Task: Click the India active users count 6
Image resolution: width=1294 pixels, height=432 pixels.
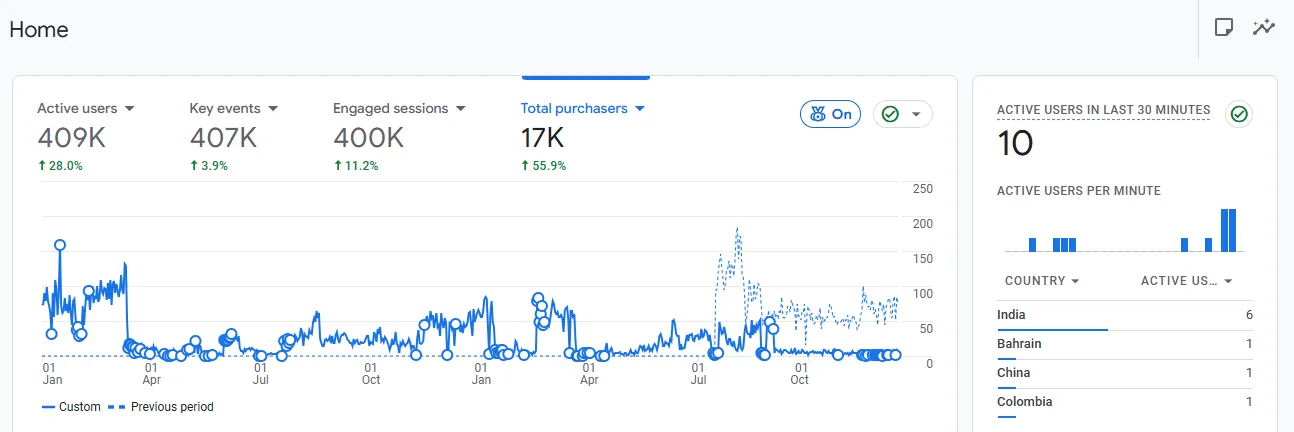Action: point(1249,315)
